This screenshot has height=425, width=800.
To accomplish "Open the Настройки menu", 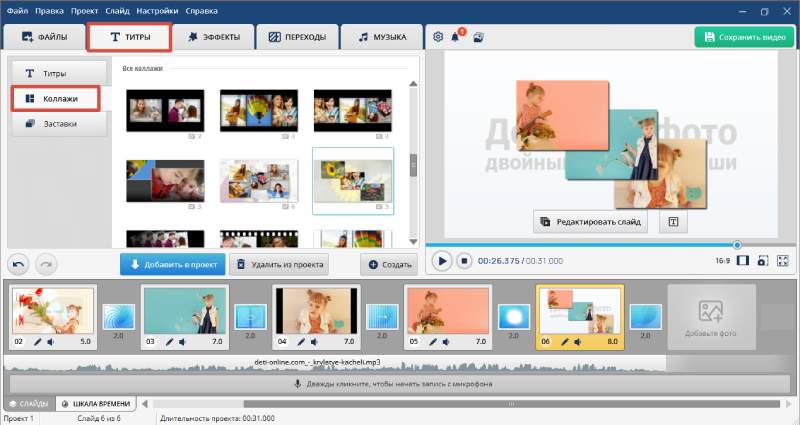I will 158,11.
